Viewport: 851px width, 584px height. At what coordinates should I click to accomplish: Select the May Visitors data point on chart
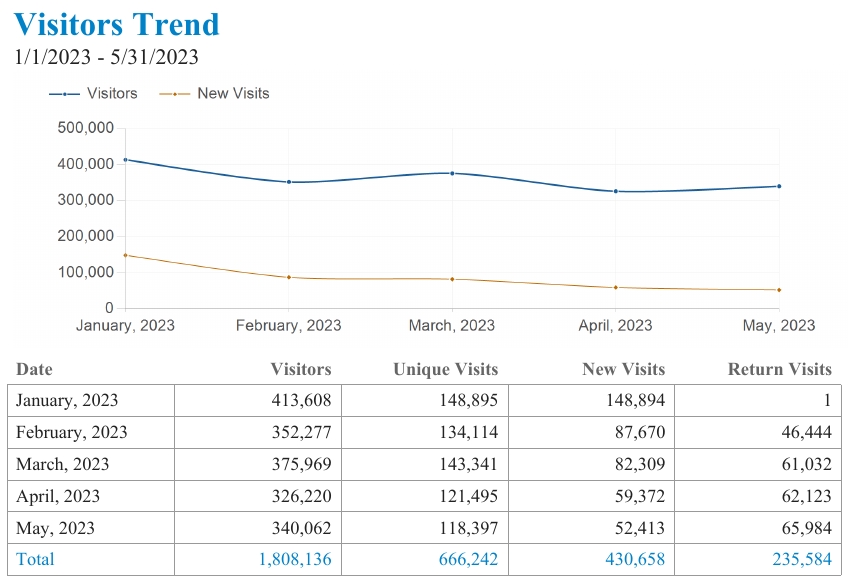click(779, 186)
